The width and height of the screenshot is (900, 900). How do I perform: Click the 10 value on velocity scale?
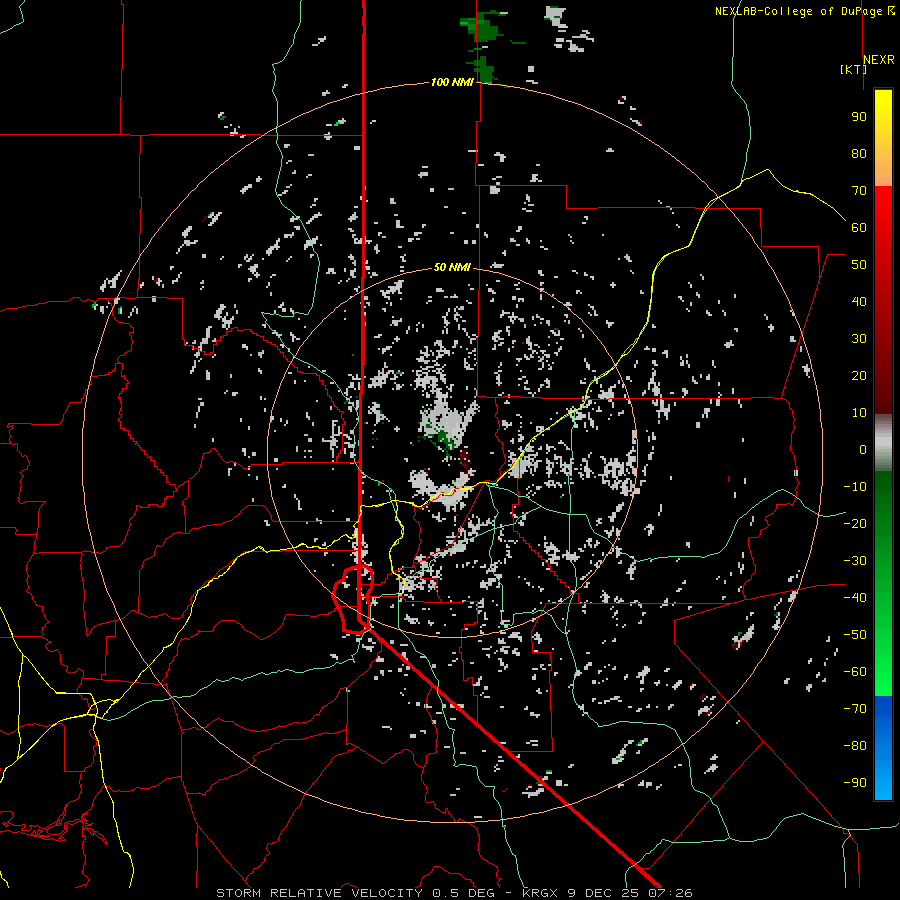[859, 413]
